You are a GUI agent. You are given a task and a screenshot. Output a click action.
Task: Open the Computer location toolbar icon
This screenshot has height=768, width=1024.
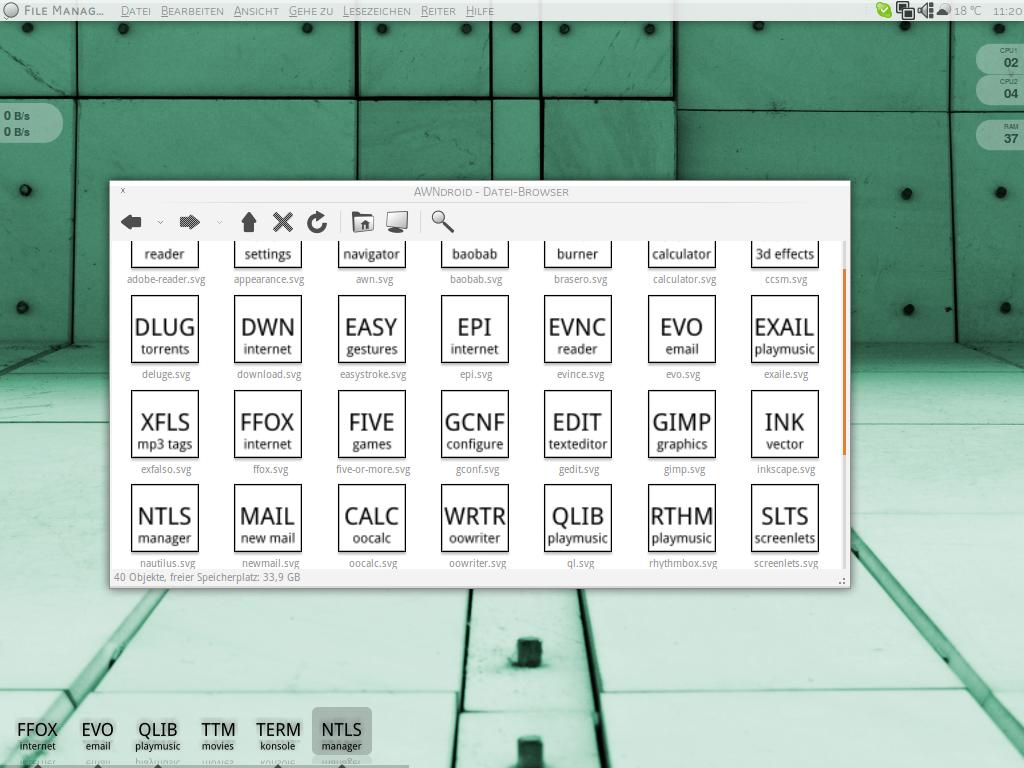pyautogui.click(x=397, y=222)
